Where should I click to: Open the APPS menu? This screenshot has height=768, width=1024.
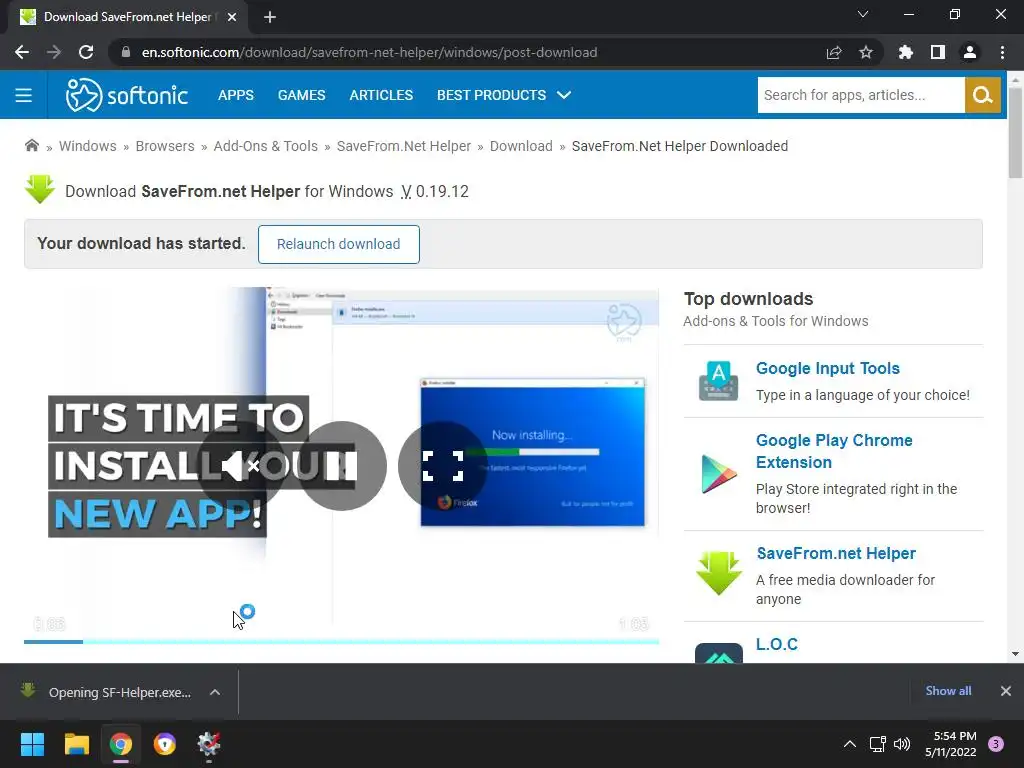click(x=236, y=95)
